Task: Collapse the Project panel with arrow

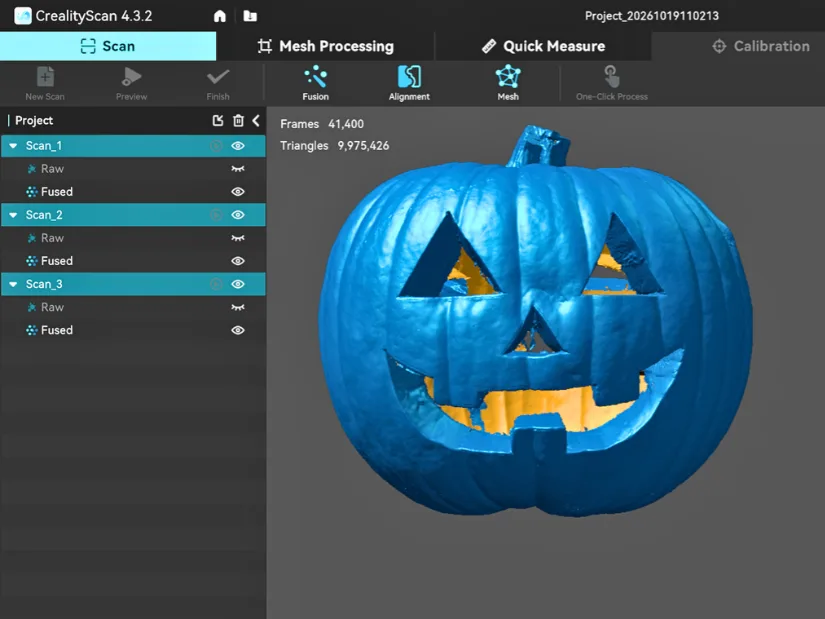Action: (256, 121)
